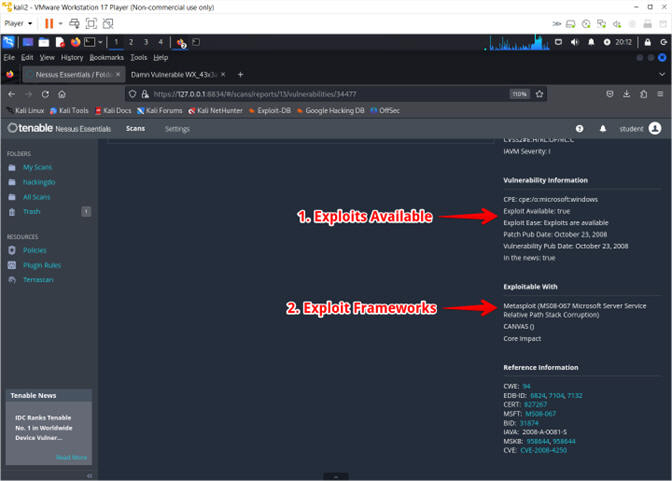
Task: Open the Nessus notifications bell
Action: (x=603, y=129)
